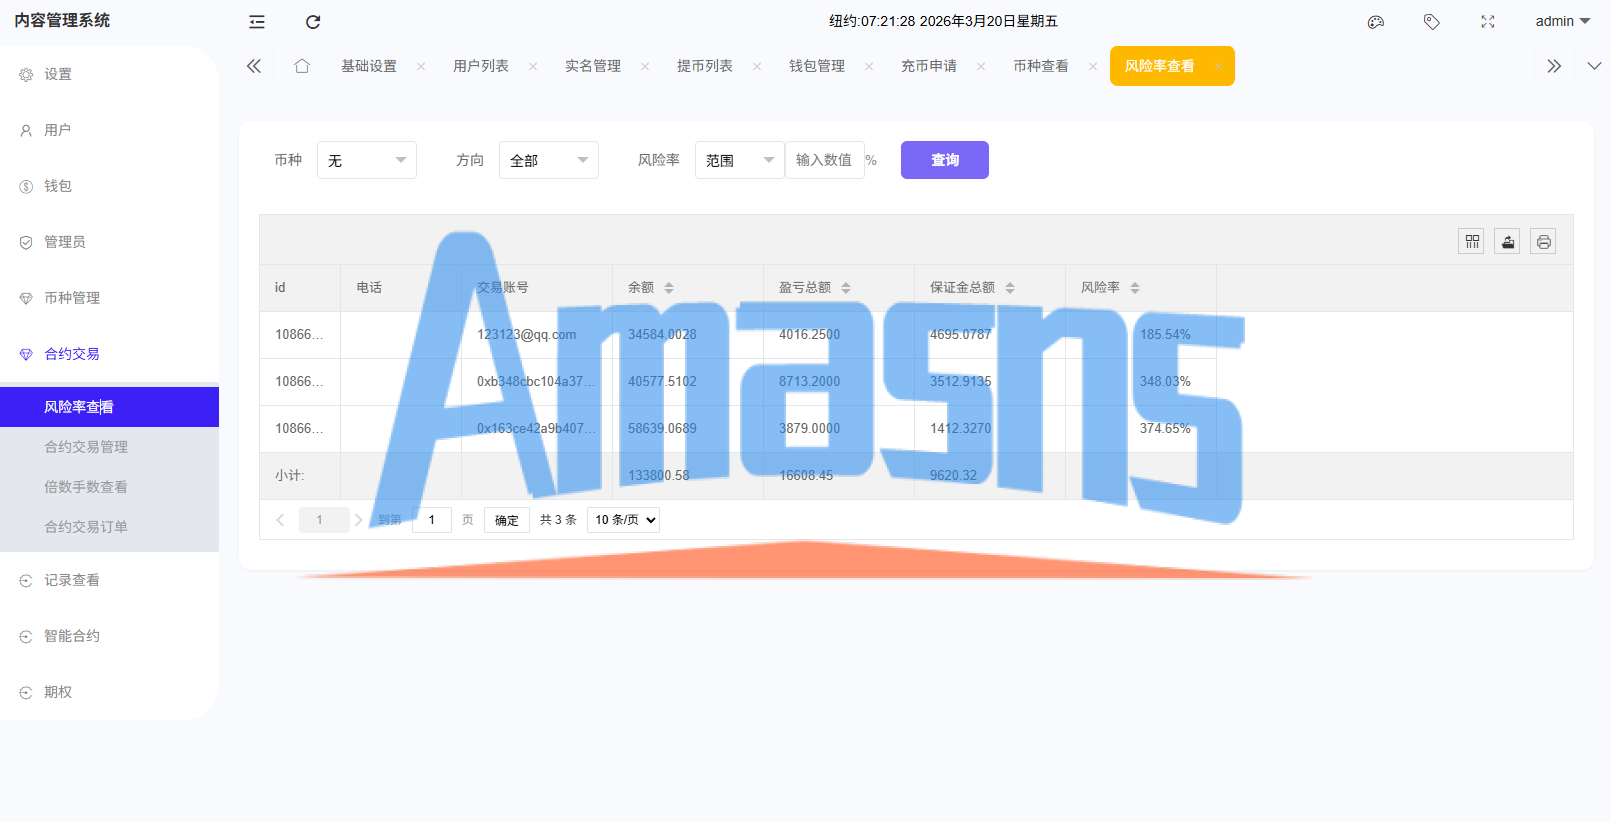Open 币种管理 in the sidebar
Screen dimensions: 1611x822
point(109,298)
